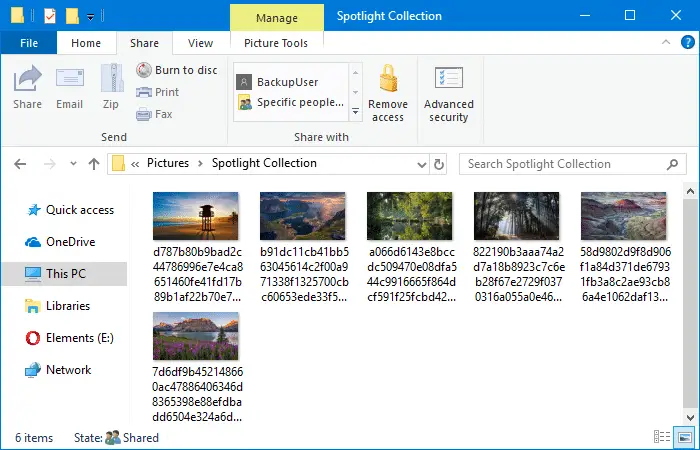Move Share with list down one row
The width and height of the screenshot is (700, 450).
click(x=355, y=92)
